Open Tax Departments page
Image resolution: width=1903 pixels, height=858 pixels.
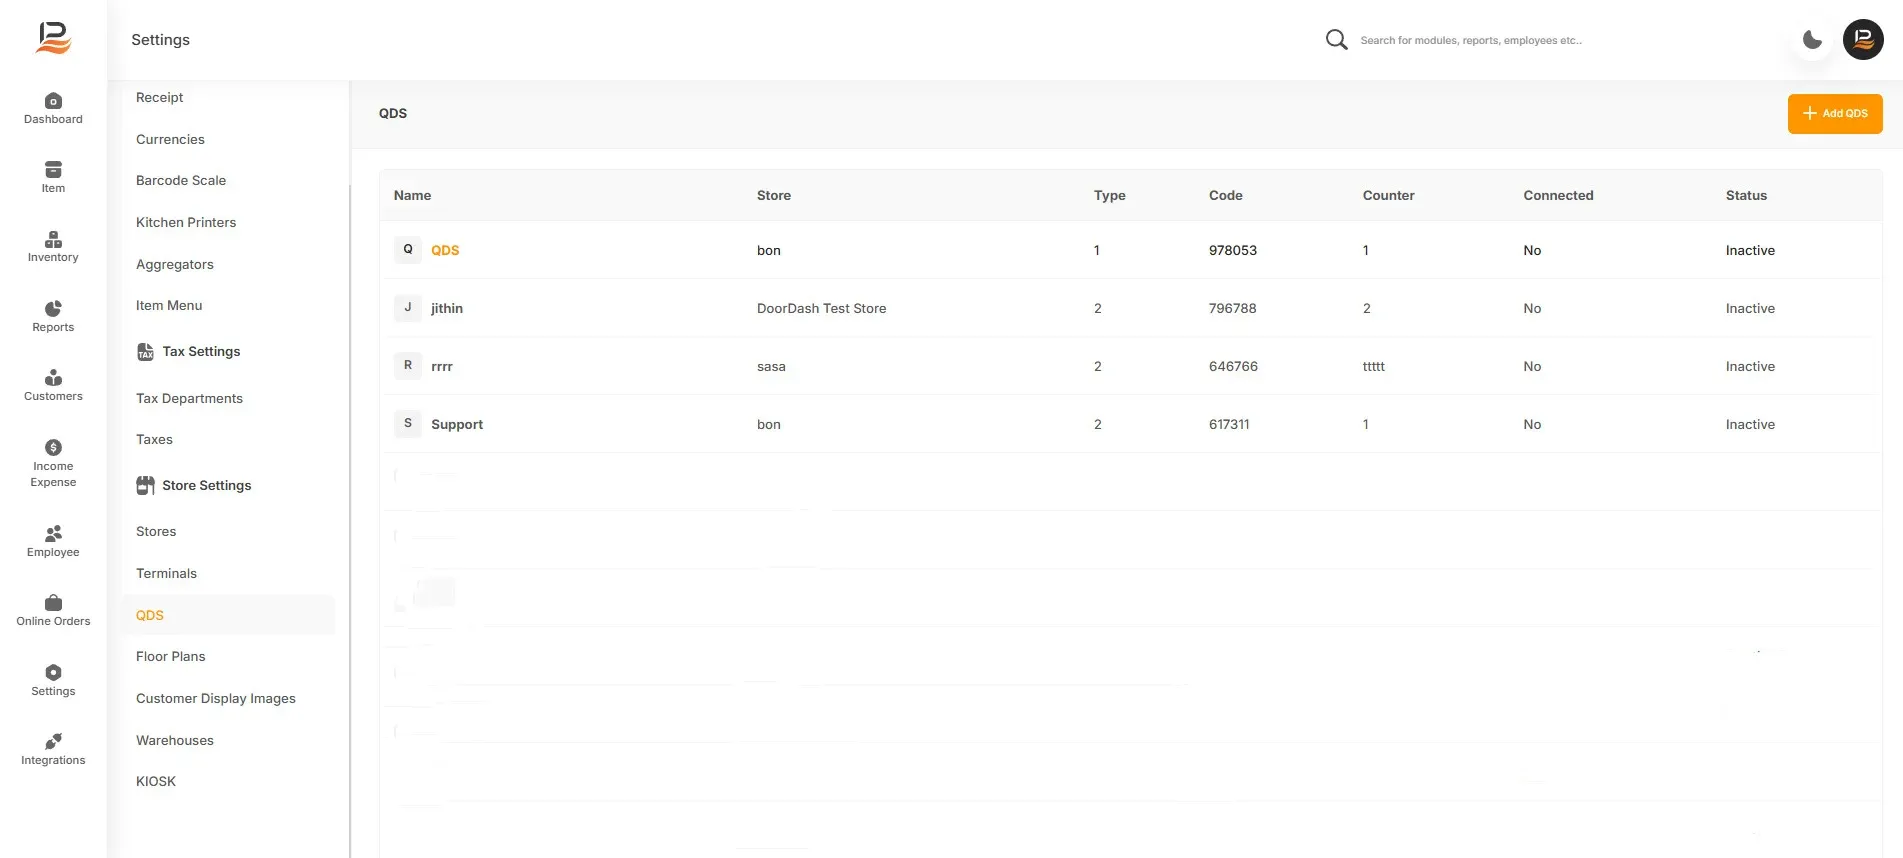pos(189,399)
